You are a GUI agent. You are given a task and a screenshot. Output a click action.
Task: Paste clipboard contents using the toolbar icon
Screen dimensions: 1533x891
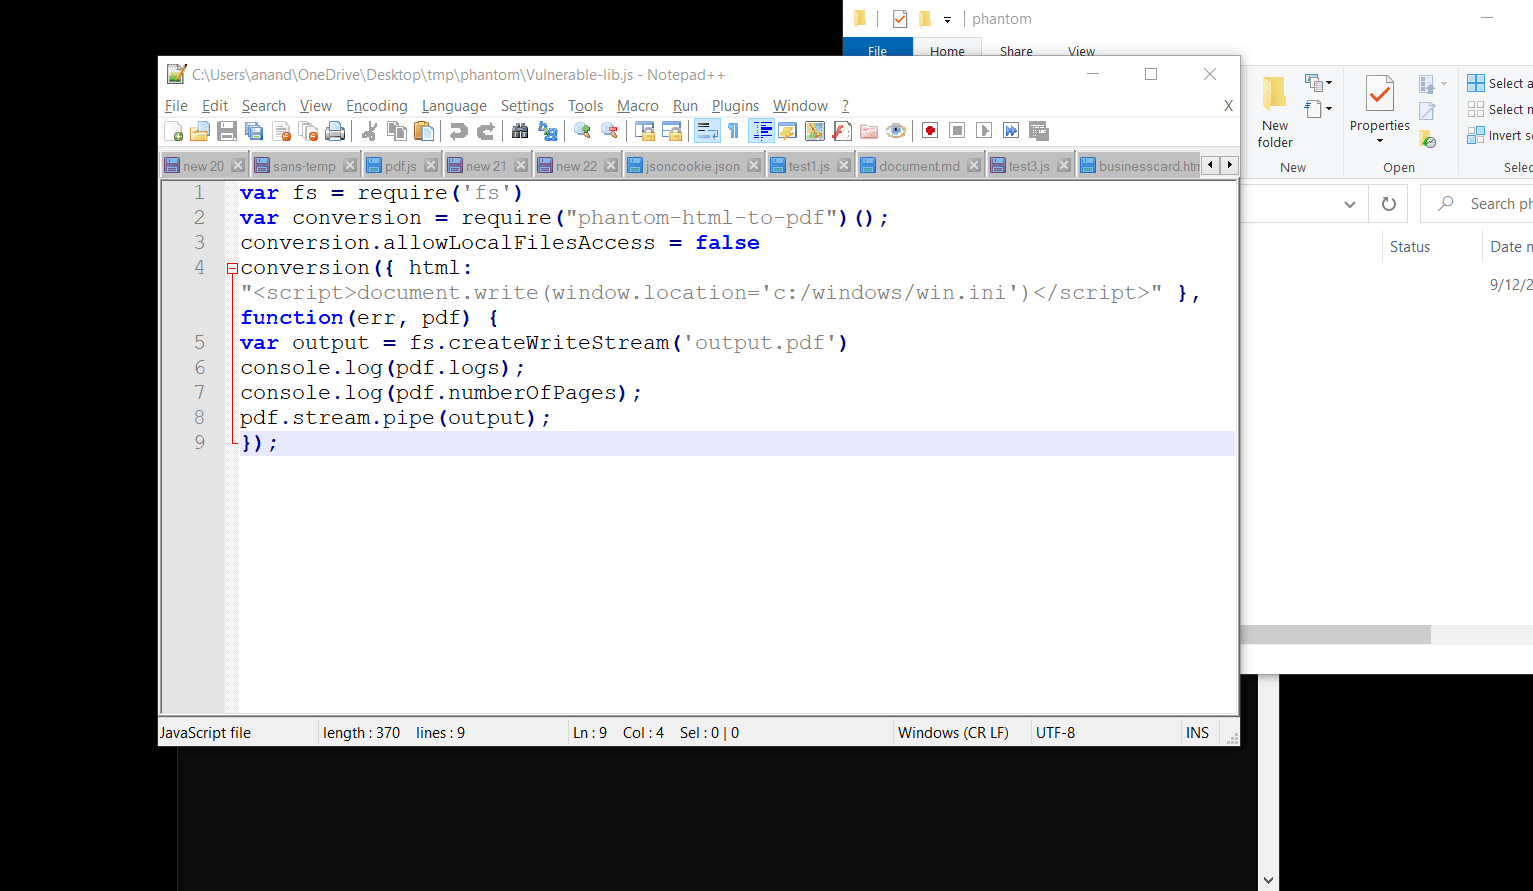(422, 131)
